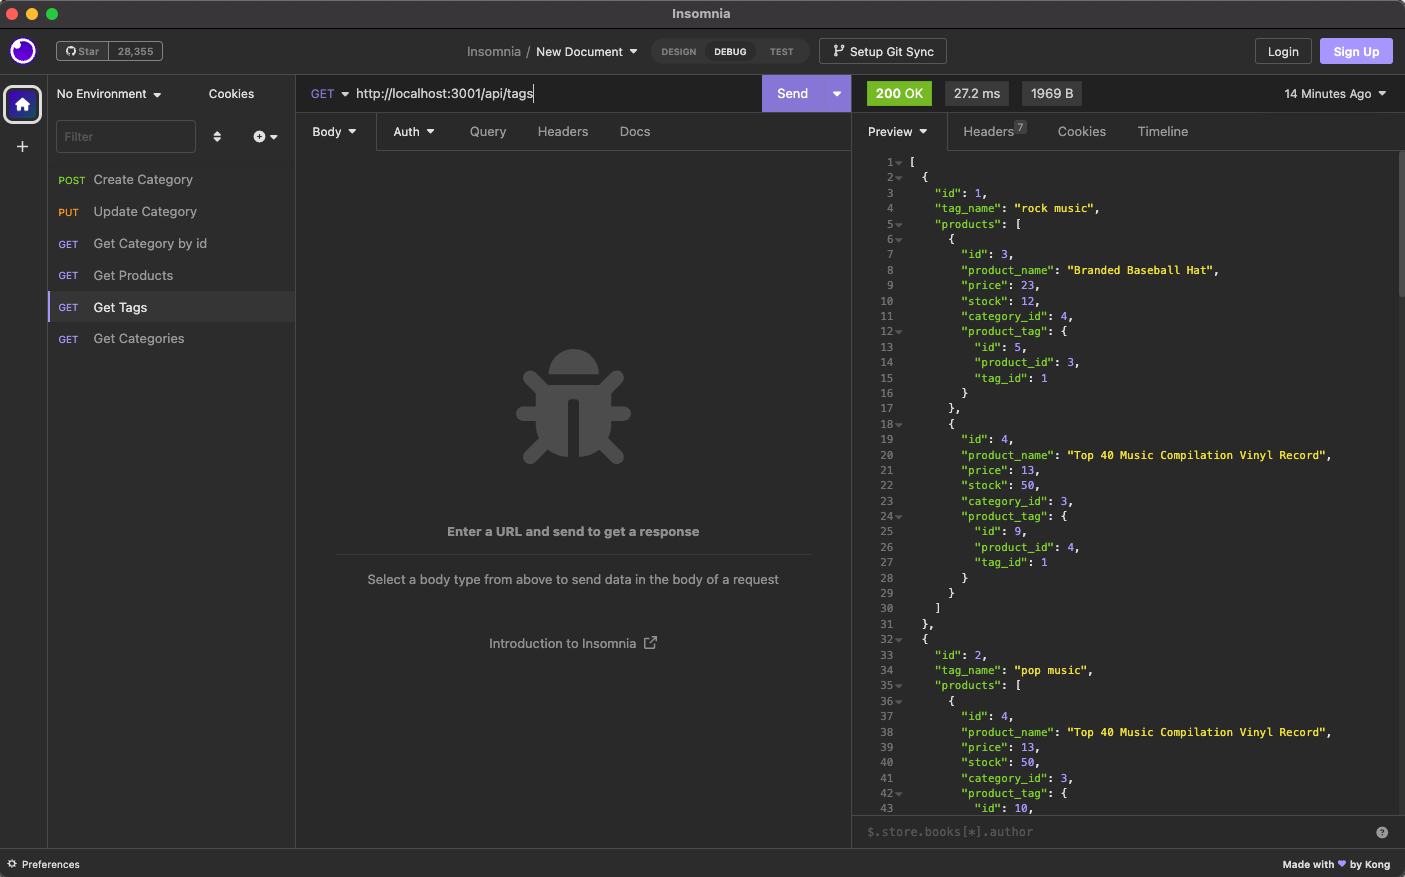1405x877 pixels.
Task: Create a new project with the plus icon
Action: 22,146
